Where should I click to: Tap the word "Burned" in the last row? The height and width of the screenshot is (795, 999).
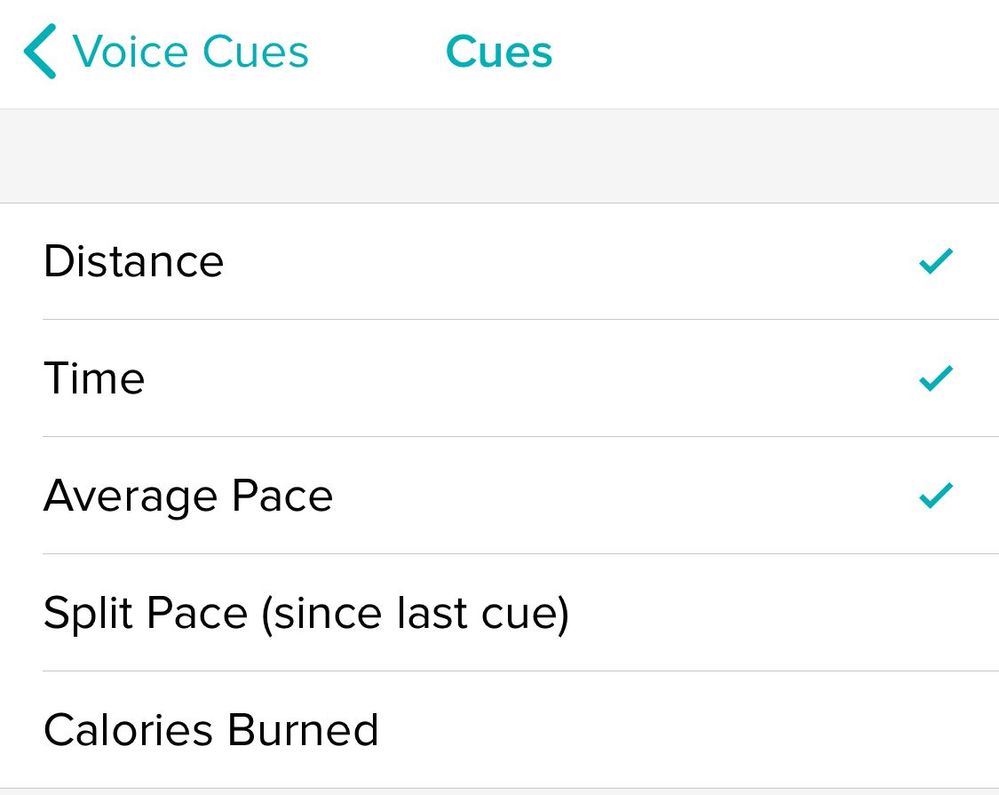pyautogui.click(x=303, y=730)
